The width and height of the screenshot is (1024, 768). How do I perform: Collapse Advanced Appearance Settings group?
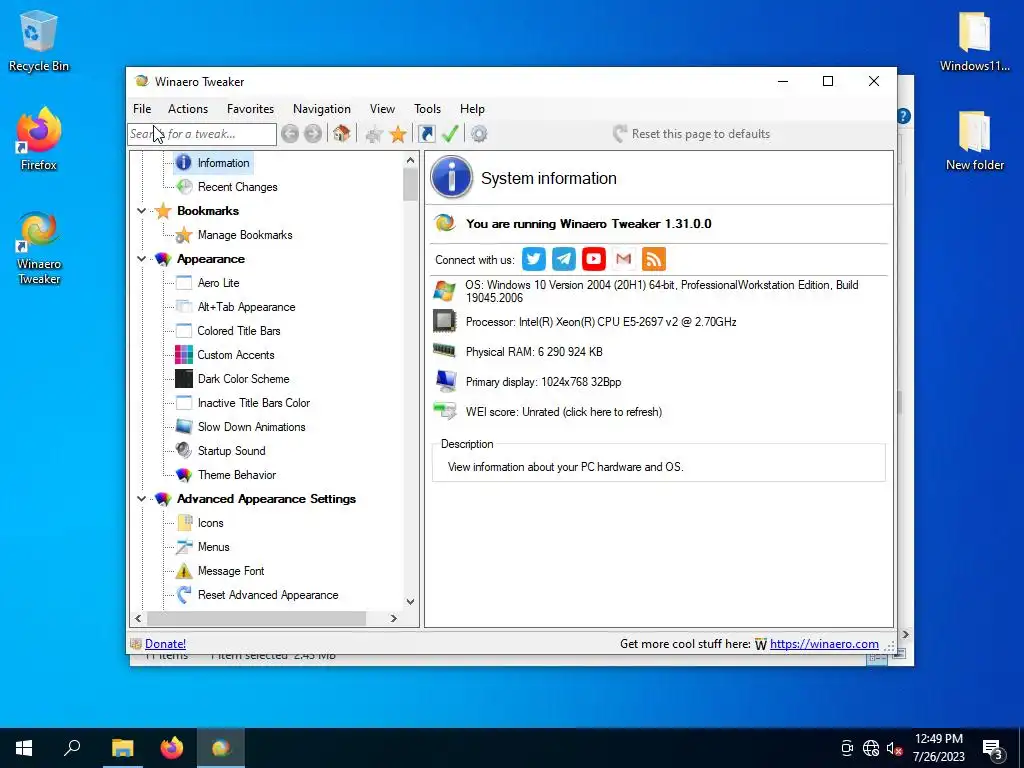pyautogui.click(x=141, y=499)
